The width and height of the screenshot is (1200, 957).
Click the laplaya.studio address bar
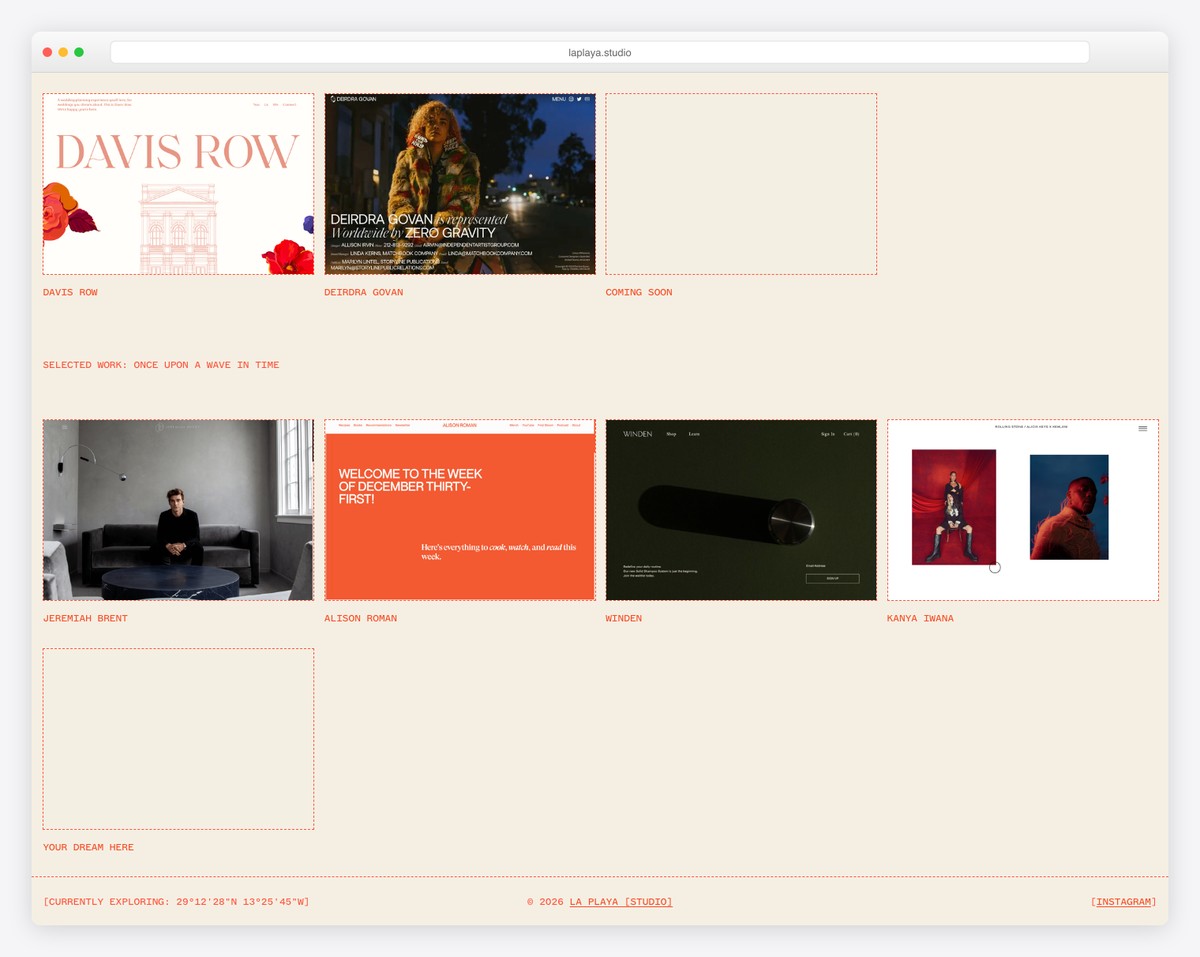[x=600, y=52]
